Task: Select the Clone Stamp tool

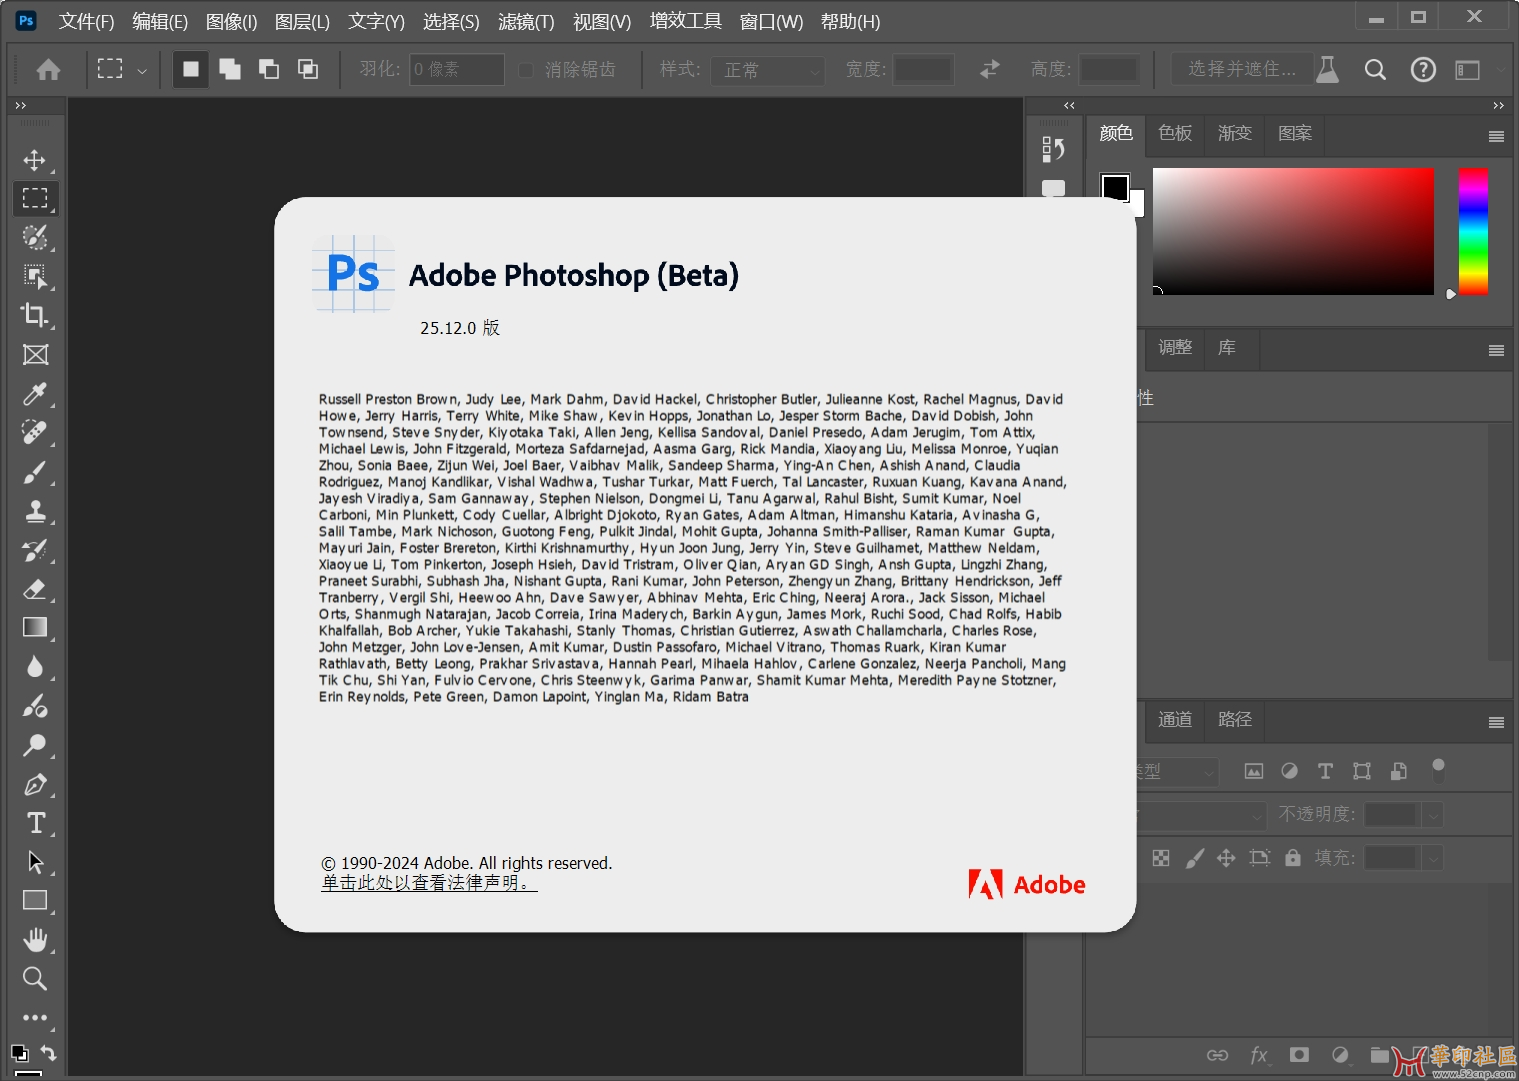Action: pyautogui.click(x=35, y=511)
